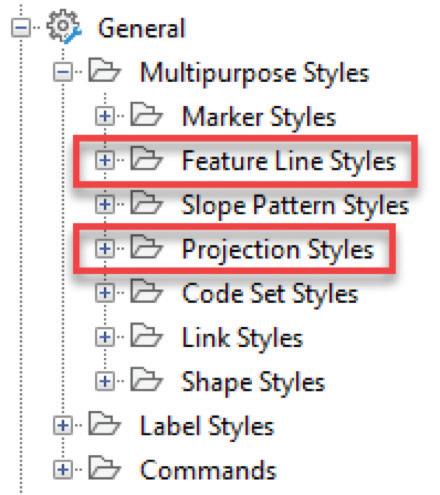Expand the Commands node
The width and height of the screenshot is (440, 495).
[x=63, y=469]
